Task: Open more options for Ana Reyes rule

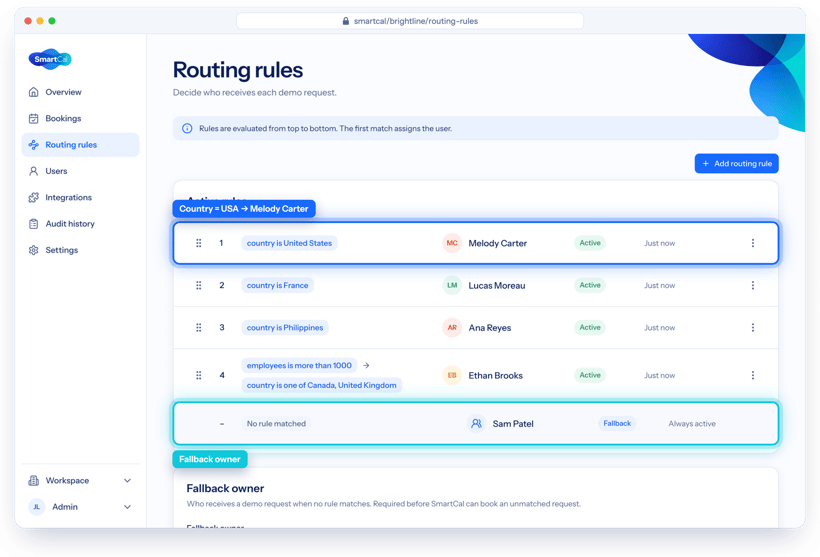Action: tap(753, 327)
